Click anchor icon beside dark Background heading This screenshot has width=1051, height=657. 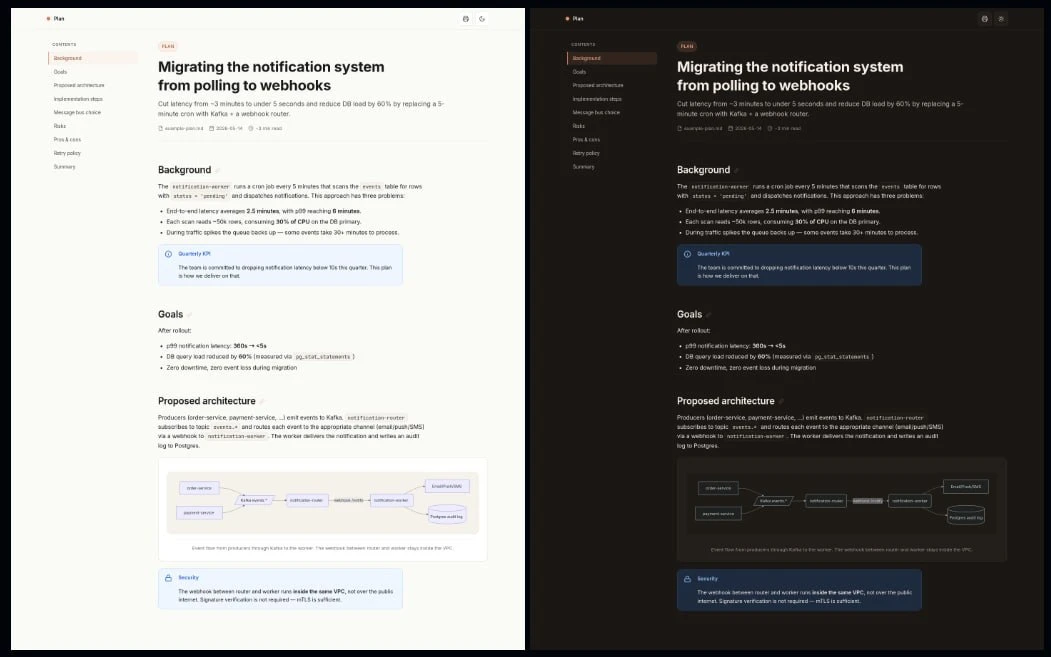click(x=736, y=171)
